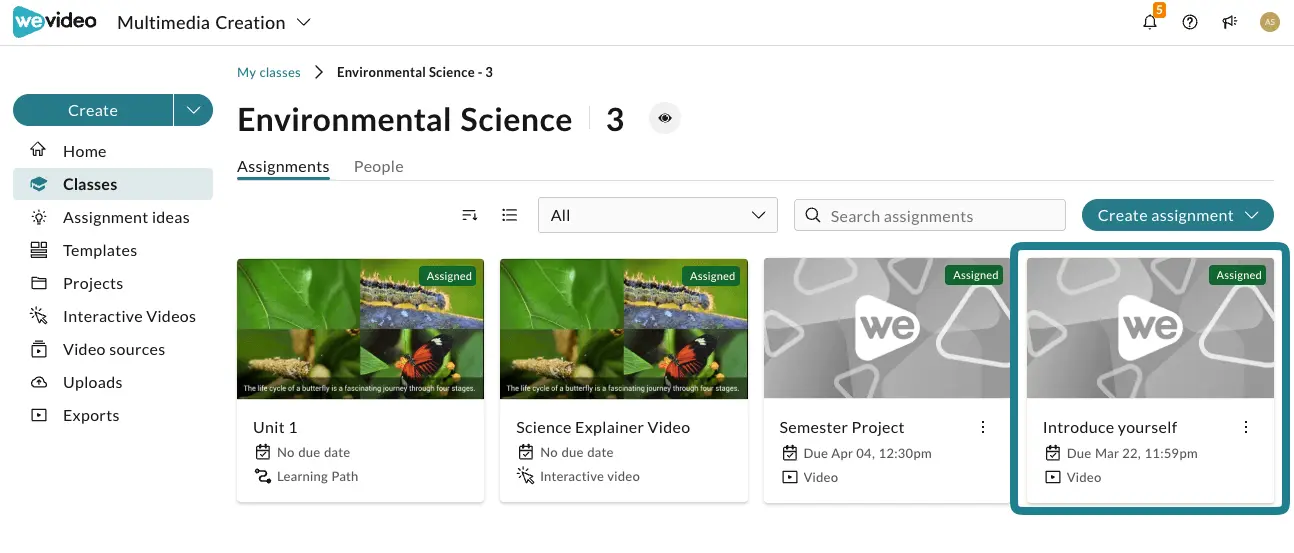Switch to the People tab

coord(379,167)
